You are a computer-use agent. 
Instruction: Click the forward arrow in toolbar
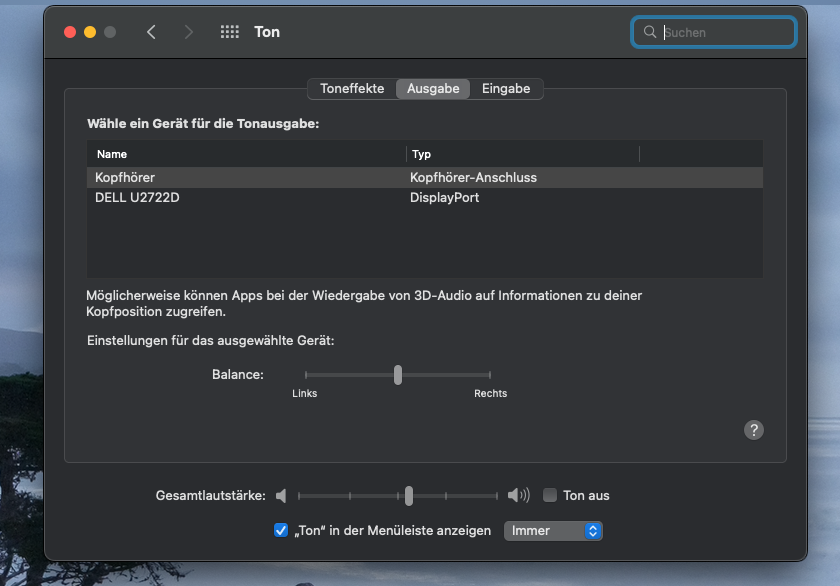click(189, 32)
